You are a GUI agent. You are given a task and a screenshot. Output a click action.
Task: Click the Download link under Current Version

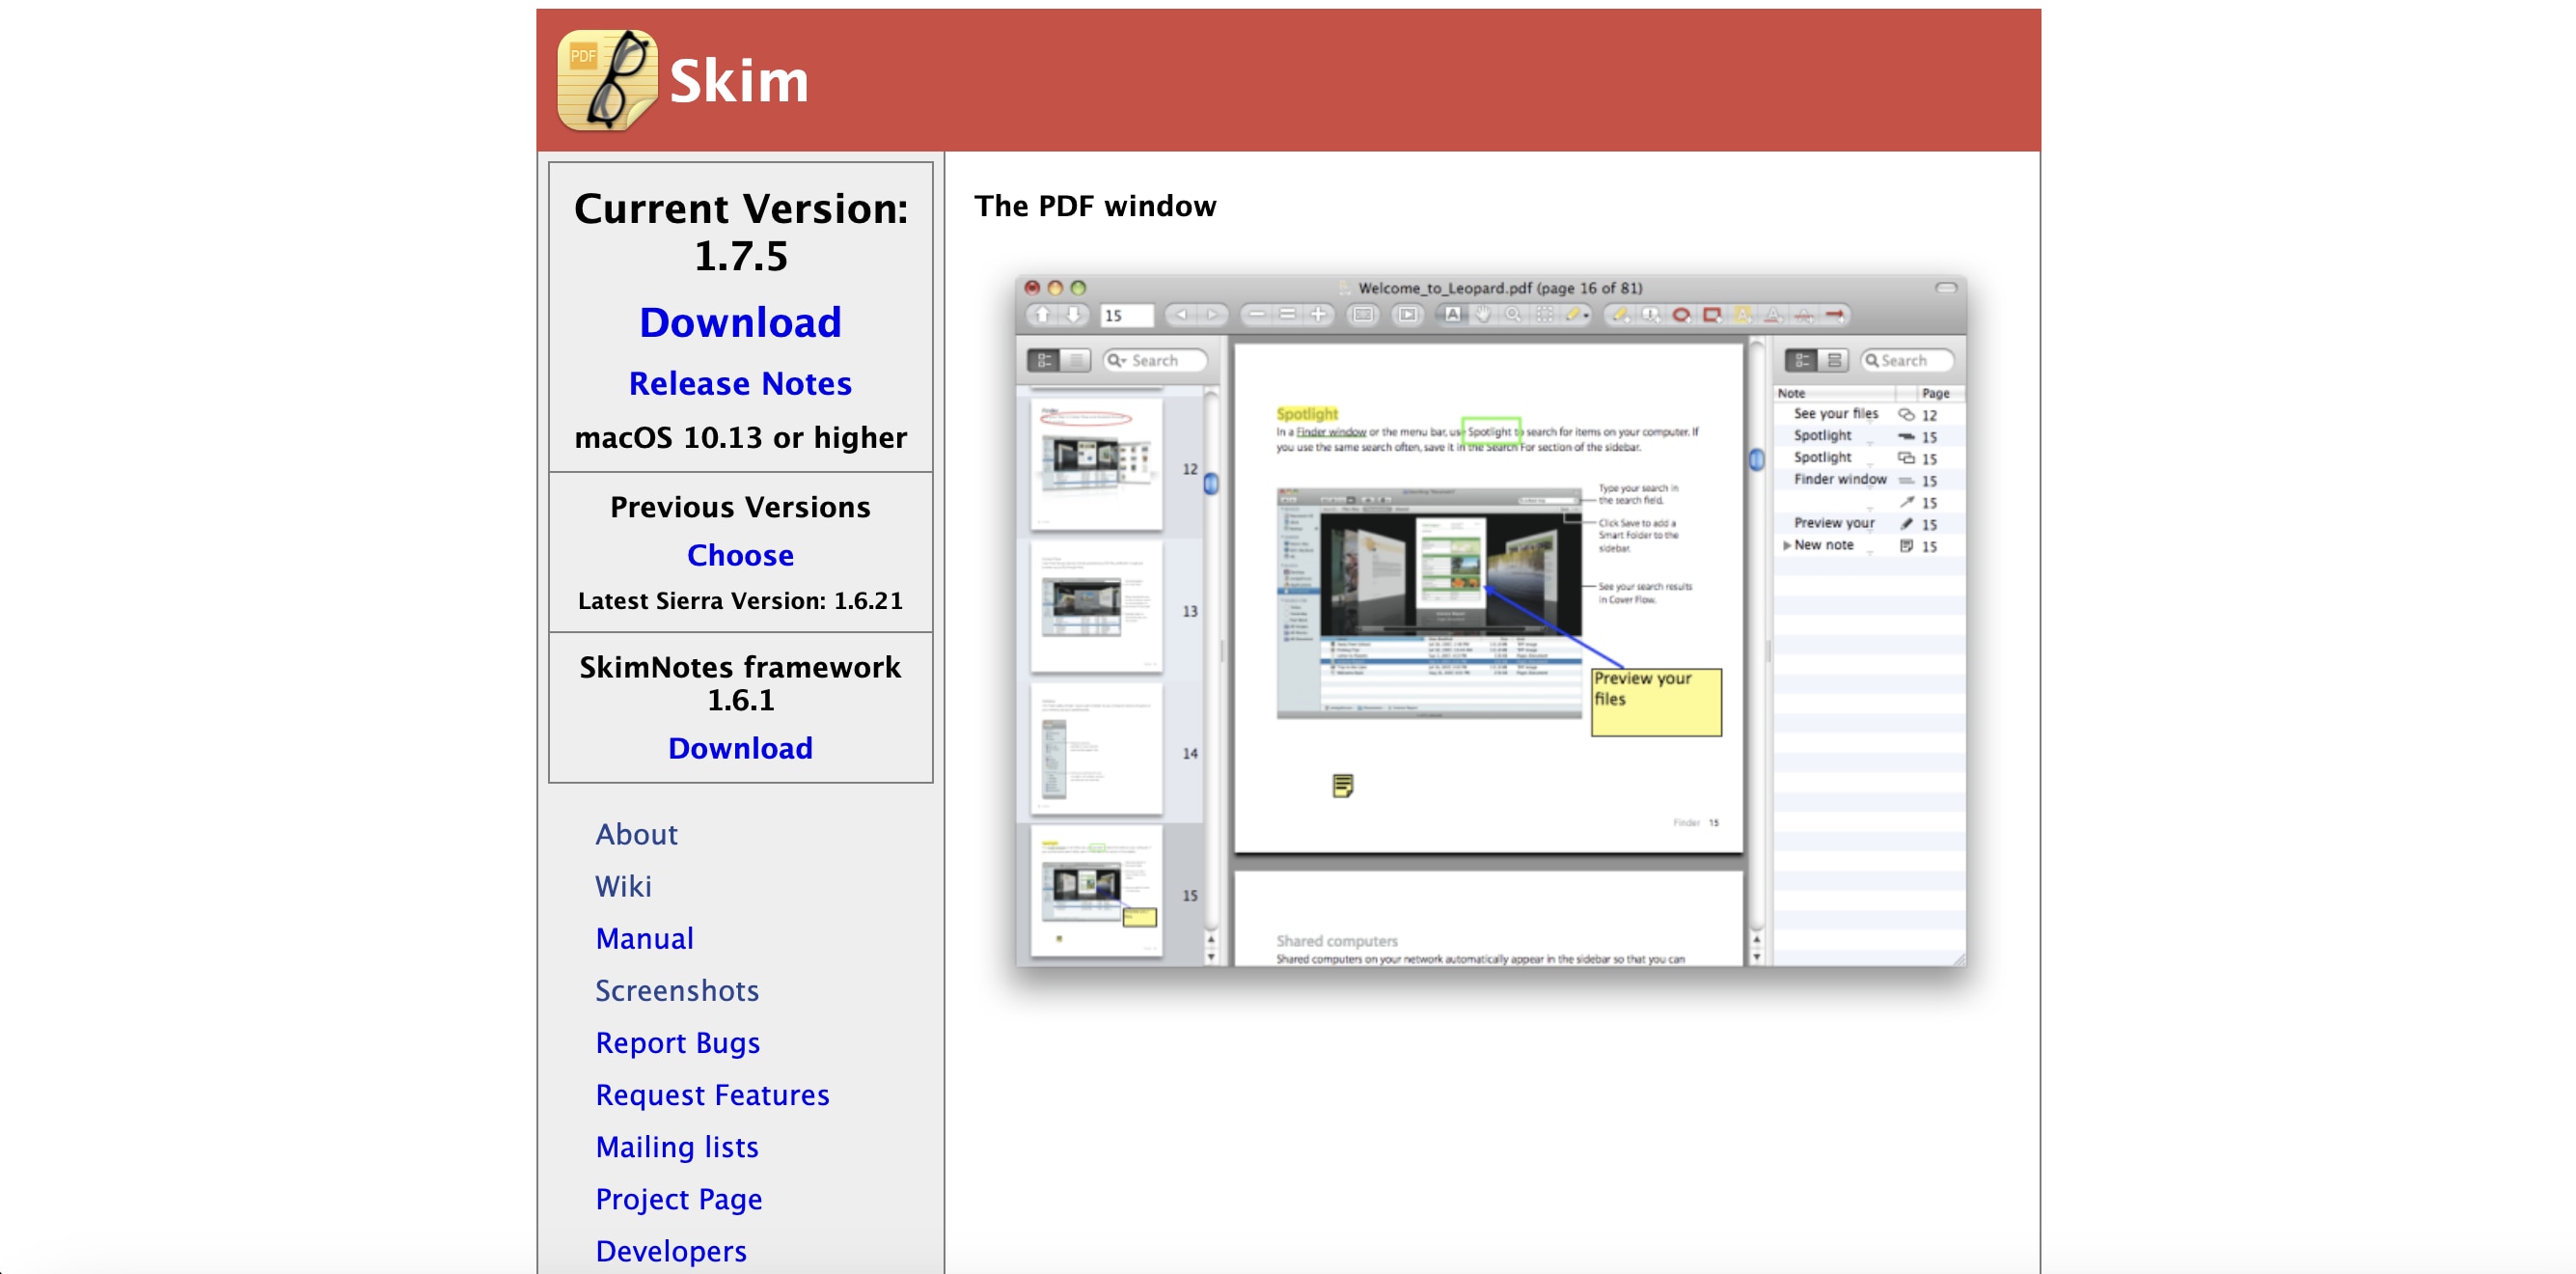click(x=740, y=322)
